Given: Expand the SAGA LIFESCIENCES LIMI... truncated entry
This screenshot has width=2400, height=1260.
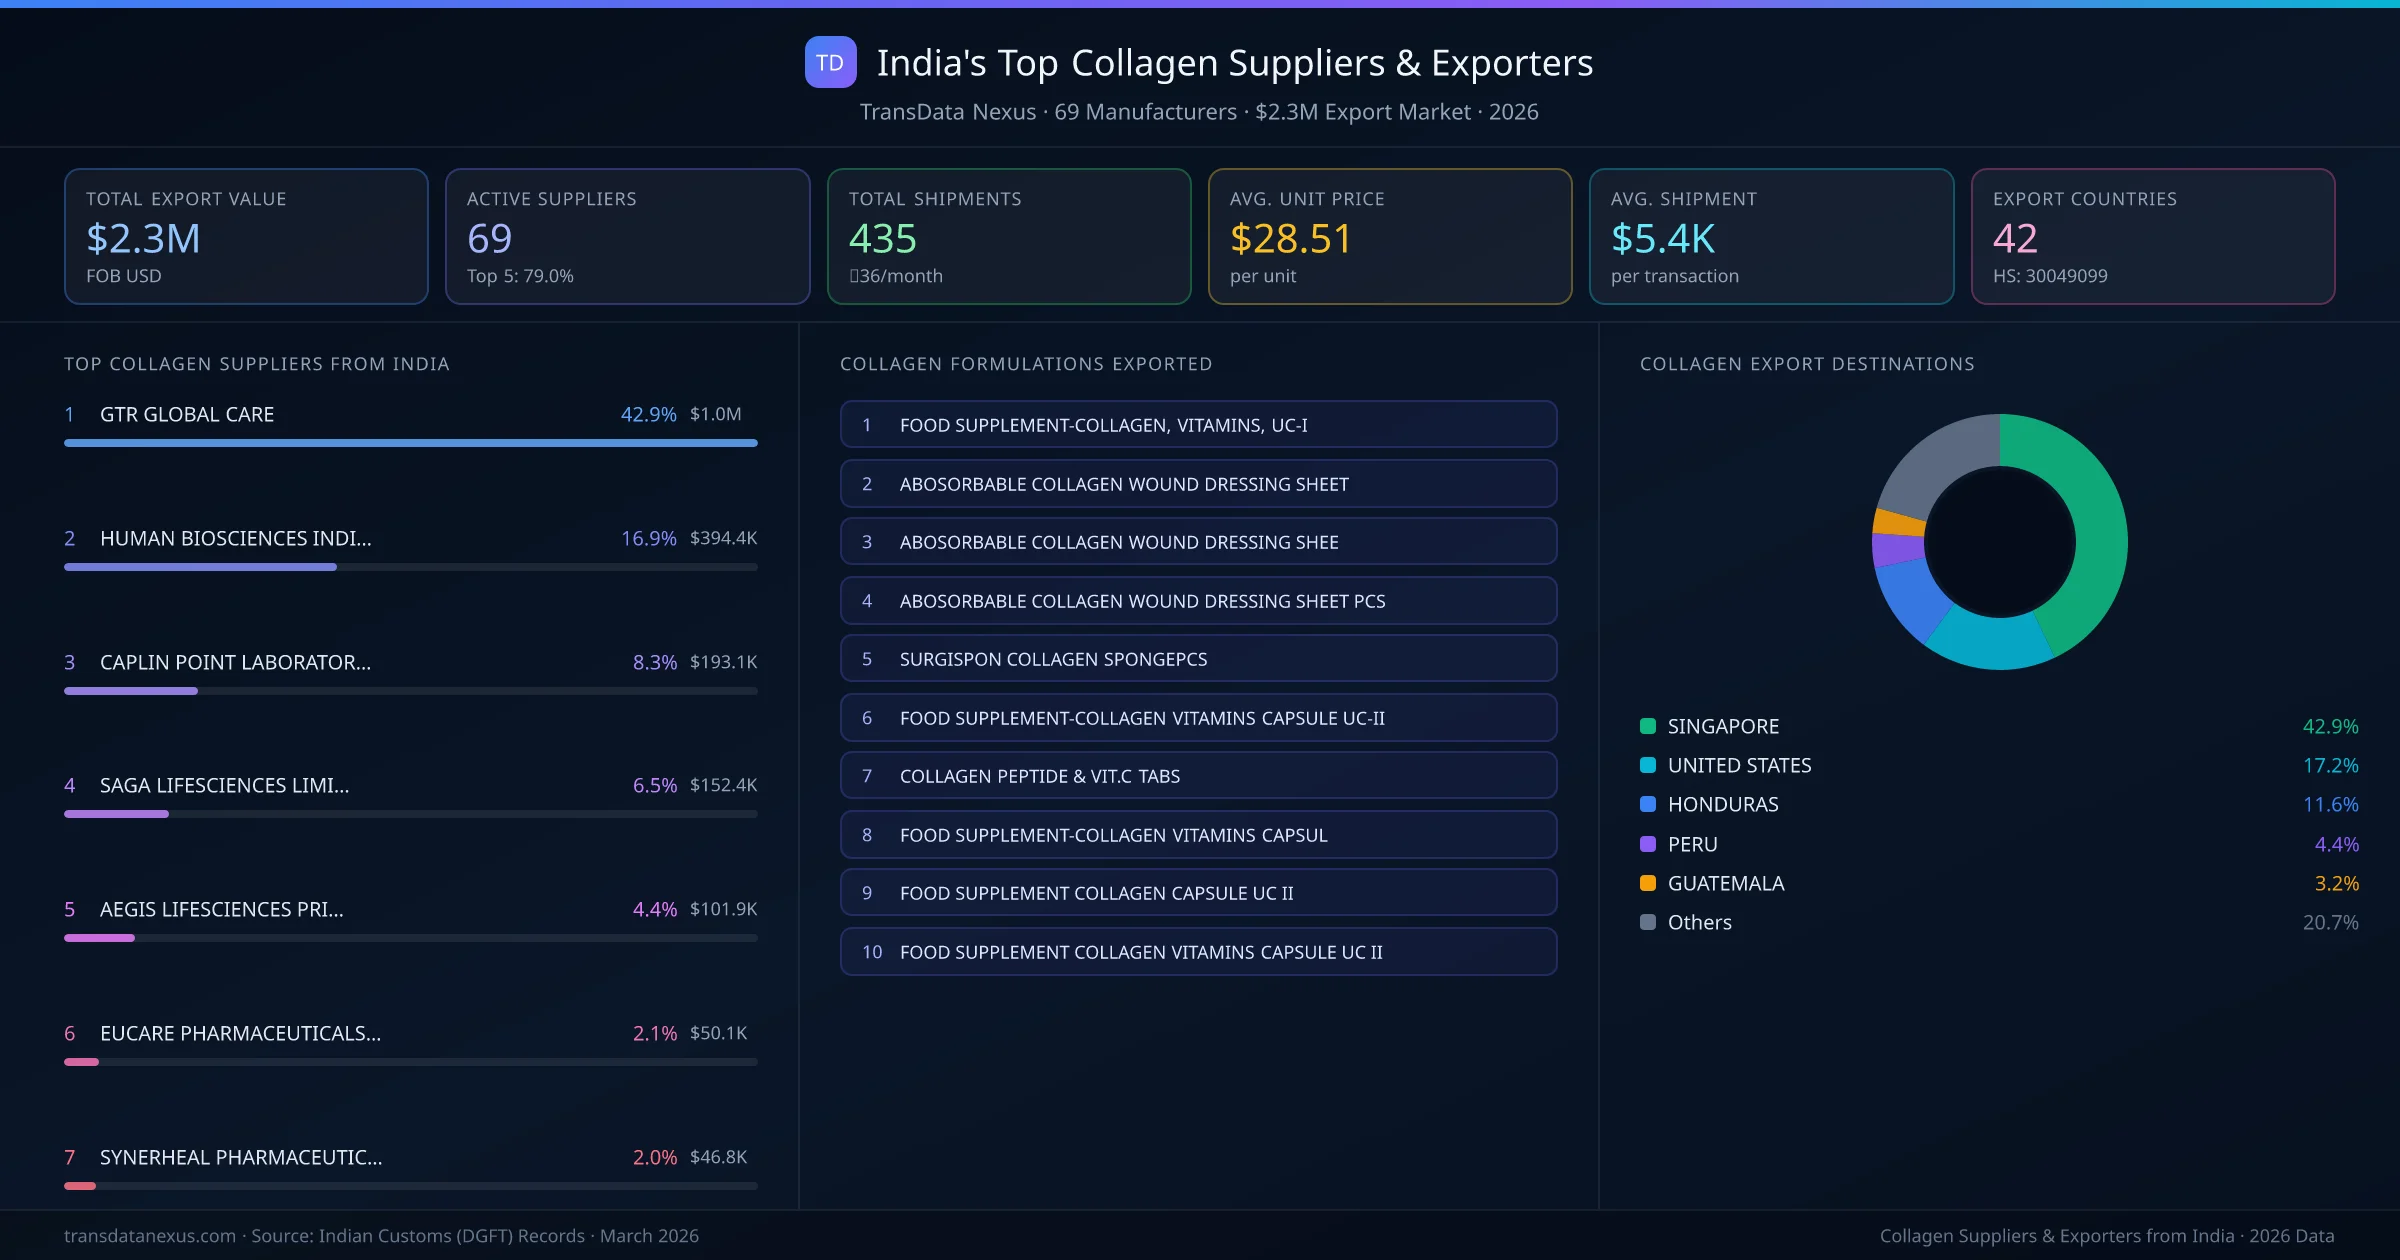Looking at the screenshot, I should 224,786.
